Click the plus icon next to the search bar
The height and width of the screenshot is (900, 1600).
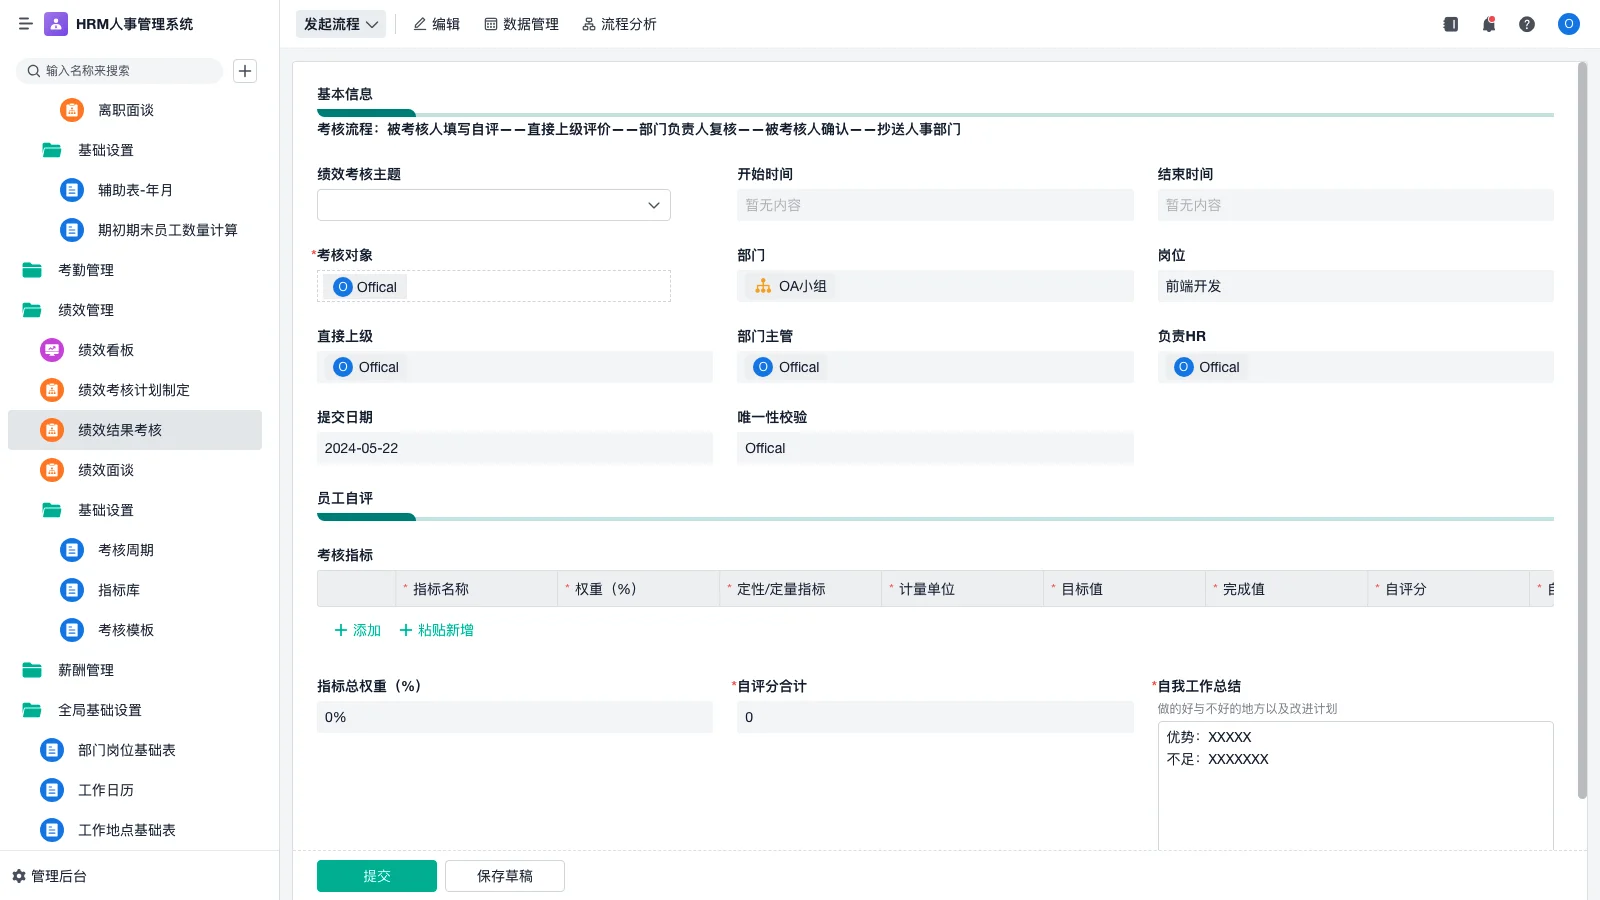pyautogui.click(x=245, y=70)
